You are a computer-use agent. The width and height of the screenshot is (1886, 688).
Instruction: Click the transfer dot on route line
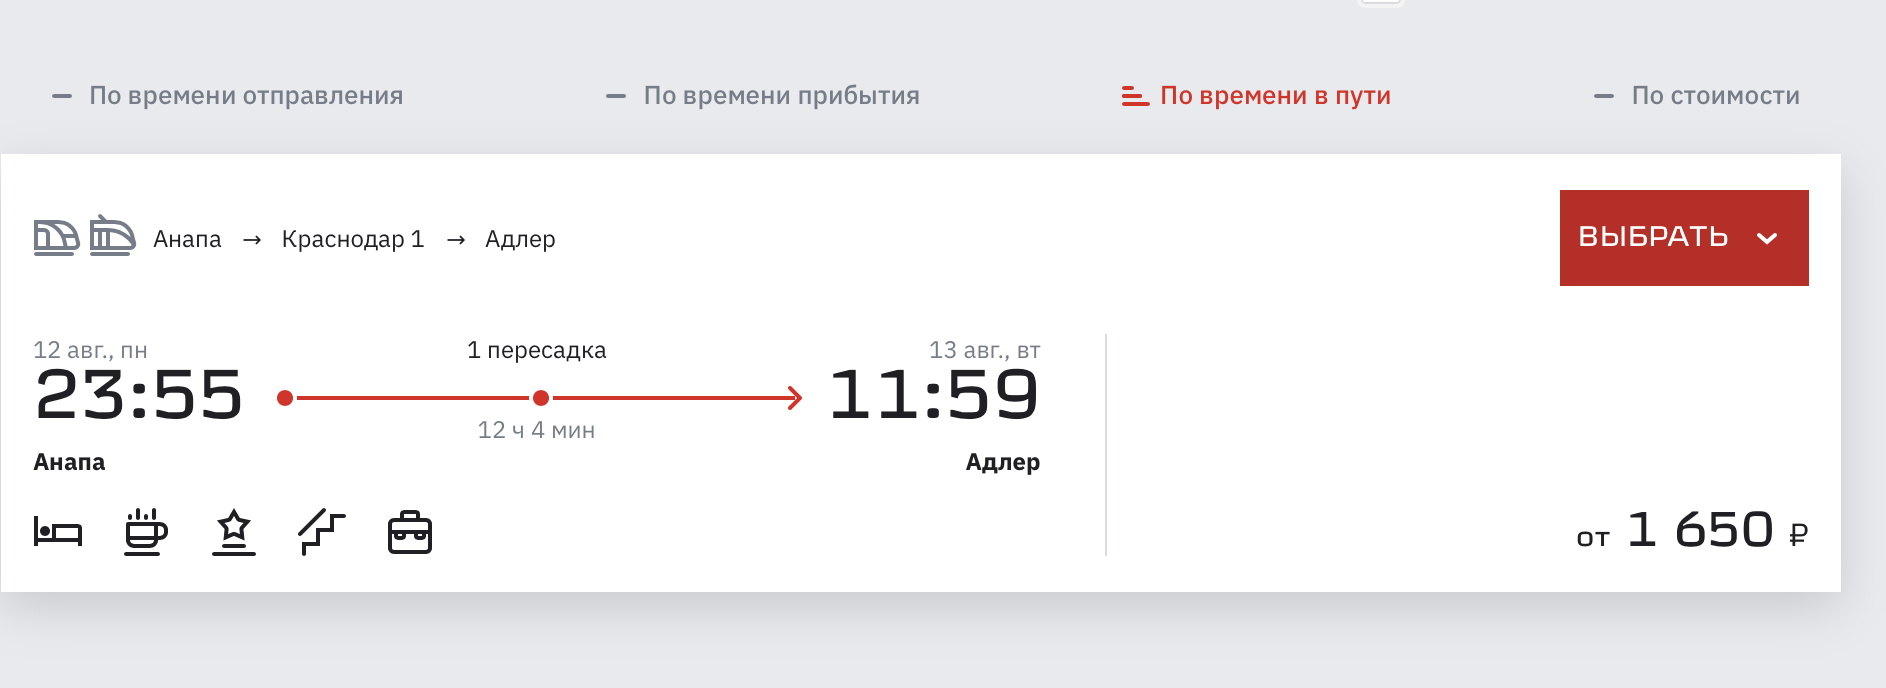(541, 398)
